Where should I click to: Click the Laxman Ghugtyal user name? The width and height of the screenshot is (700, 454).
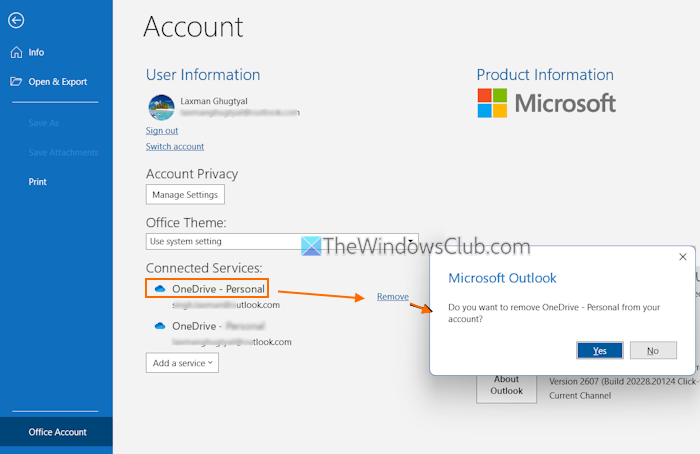(x=214, y=101)
